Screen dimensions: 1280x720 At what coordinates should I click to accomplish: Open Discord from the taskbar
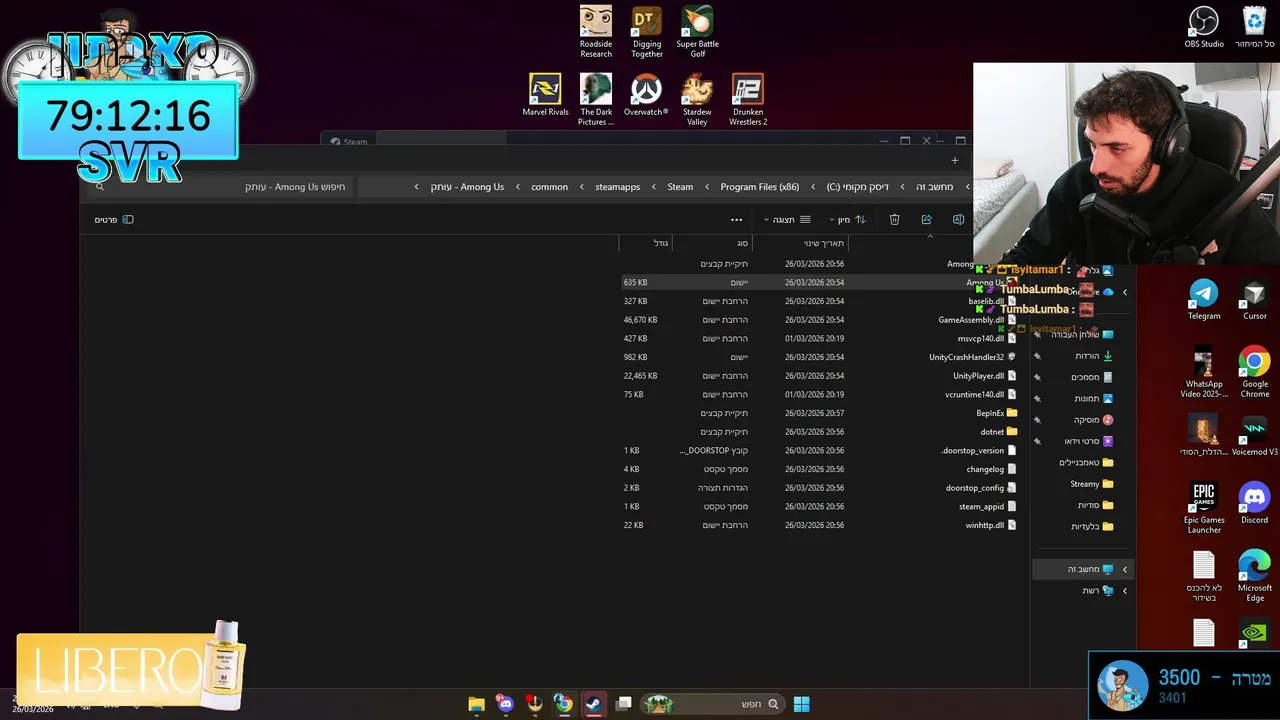[505, 704]
